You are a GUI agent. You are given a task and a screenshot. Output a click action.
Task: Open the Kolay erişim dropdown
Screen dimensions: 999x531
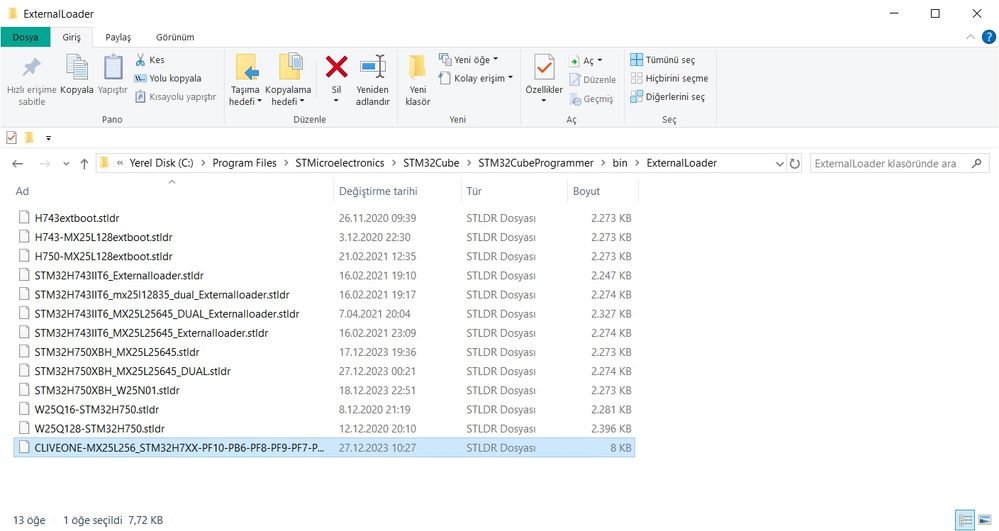point(476,78)
